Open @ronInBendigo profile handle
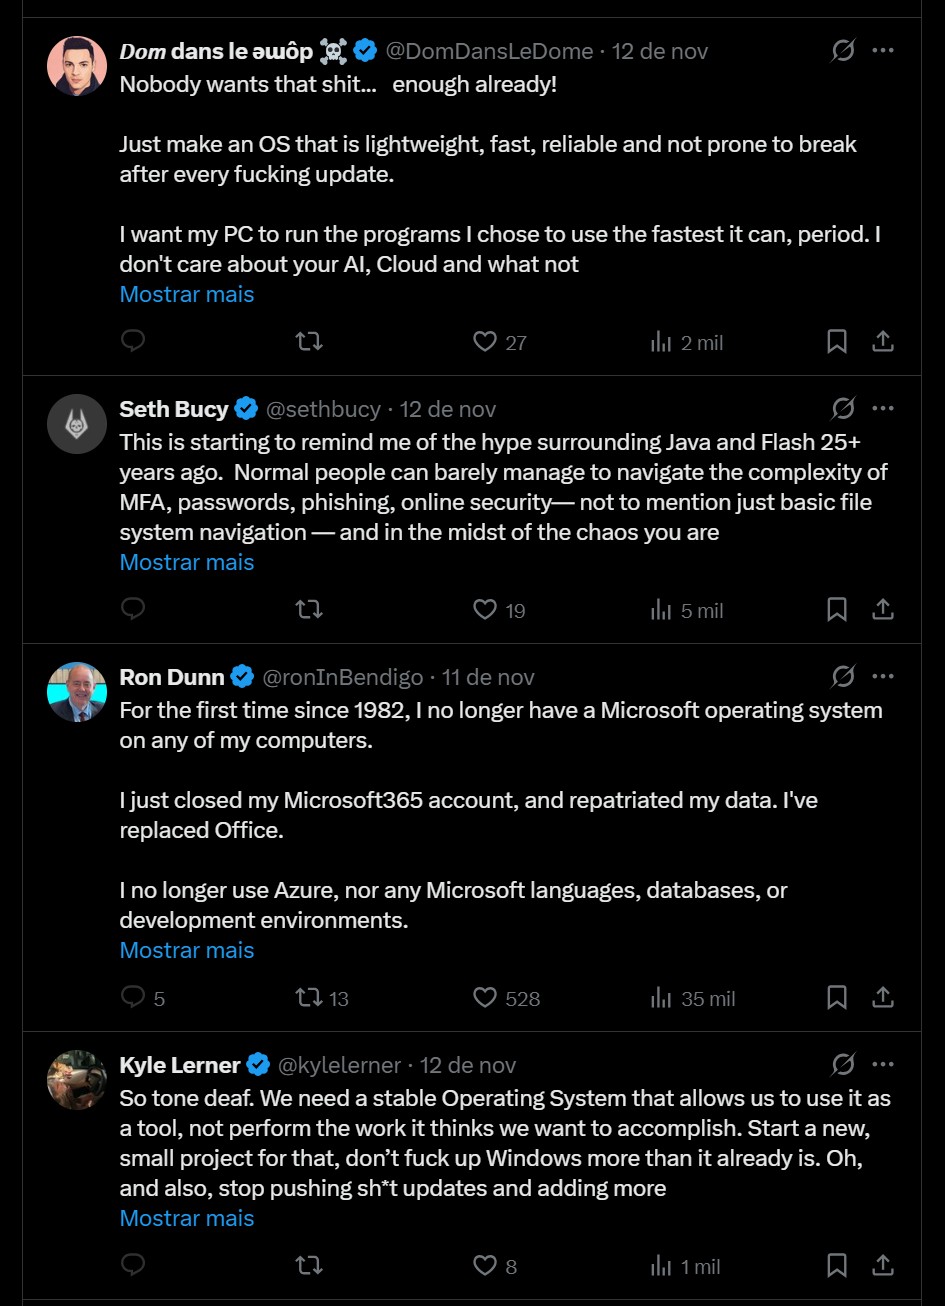The height and width of the screenshot is (1306, 945). tap(343, 678)
